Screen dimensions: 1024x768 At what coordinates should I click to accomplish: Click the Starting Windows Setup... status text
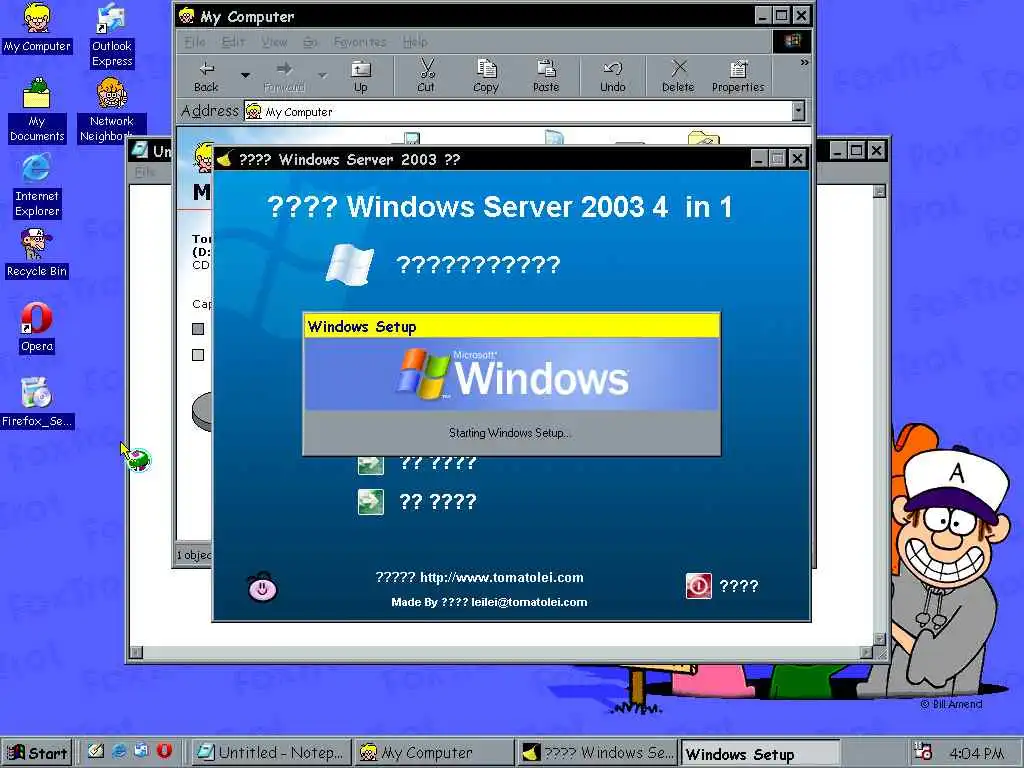point(509,432)
